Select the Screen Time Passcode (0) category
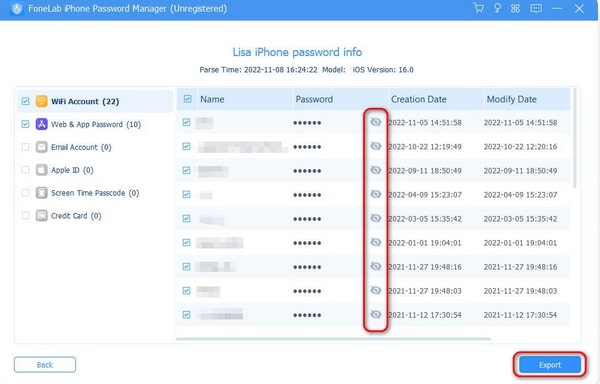 click(x=95, y=193)
